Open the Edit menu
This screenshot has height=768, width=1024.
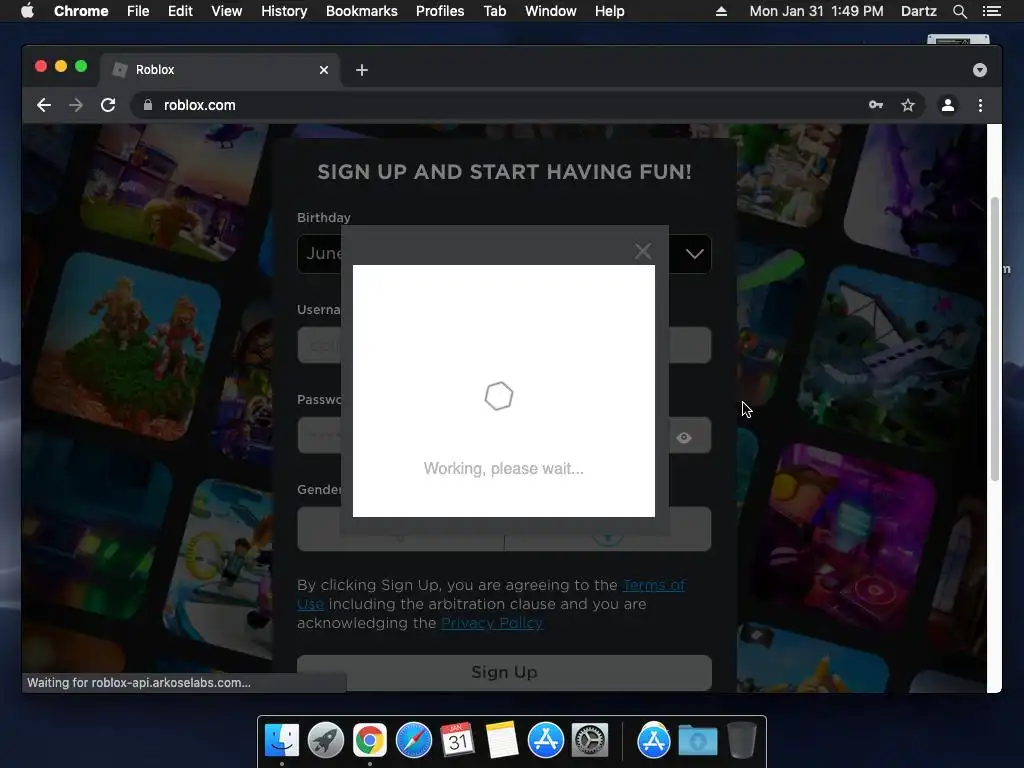pos(180,11)
